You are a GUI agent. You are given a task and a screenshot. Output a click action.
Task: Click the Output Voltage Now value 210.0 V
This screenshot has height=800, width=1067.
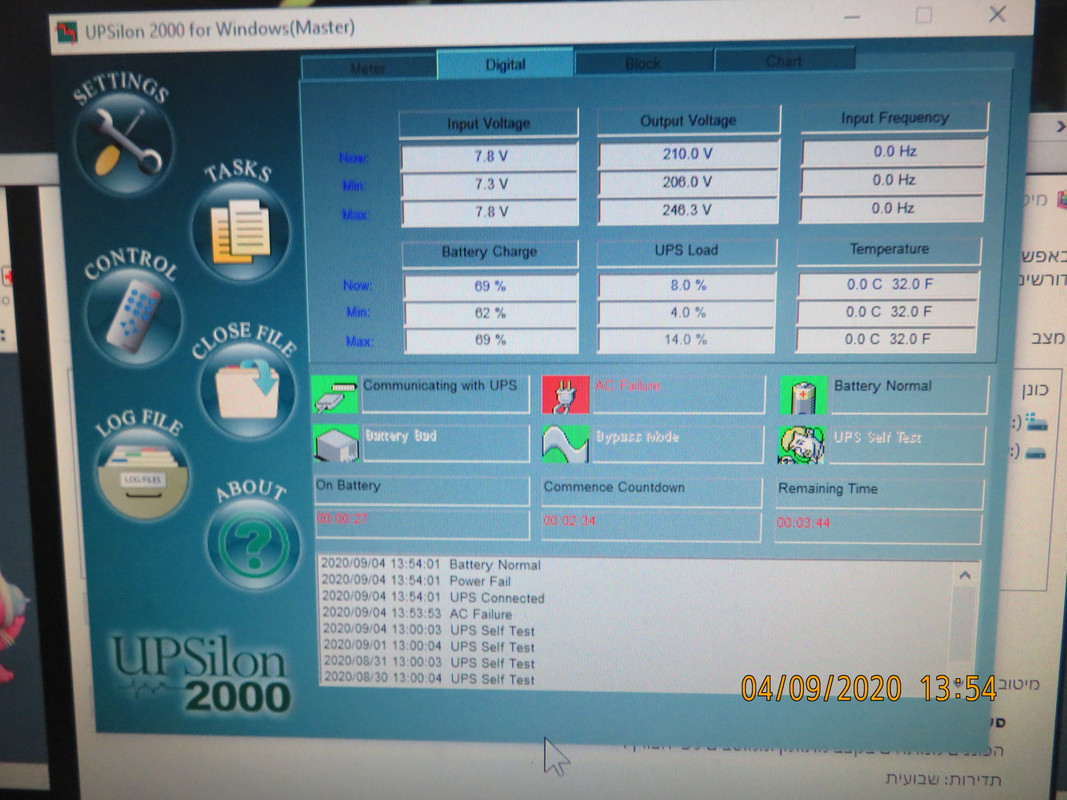(688, 154)
